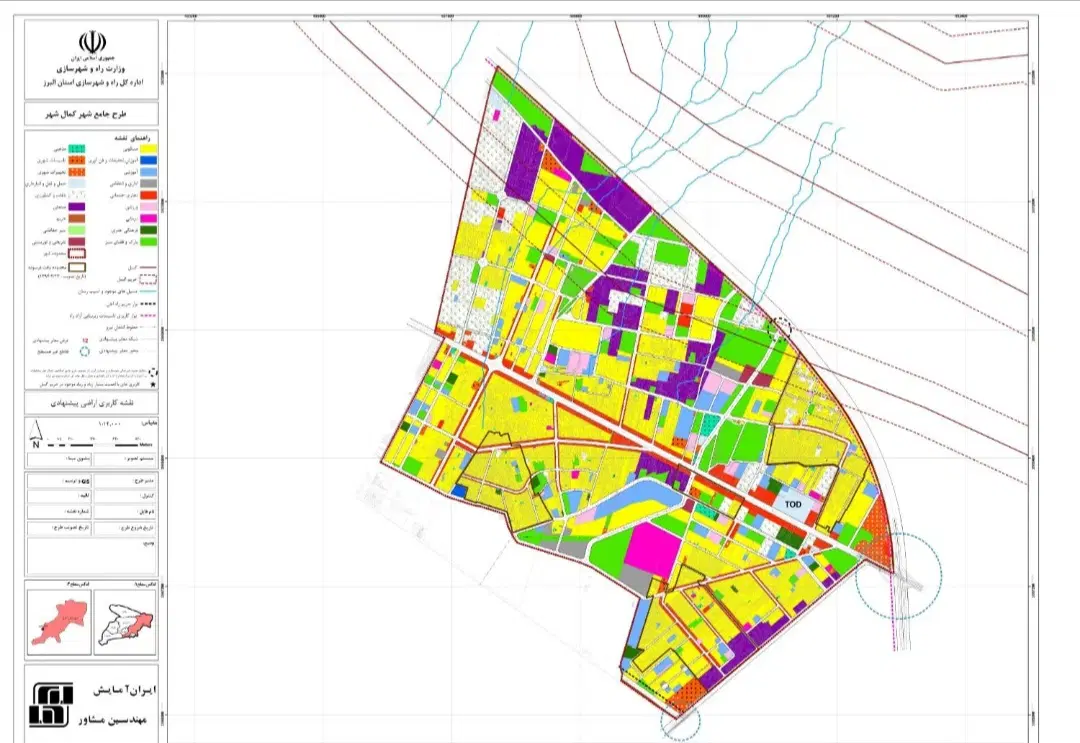Select the bright green park legend swatch
This screenshot has height=743, width=1080.
tap(148, 242)
